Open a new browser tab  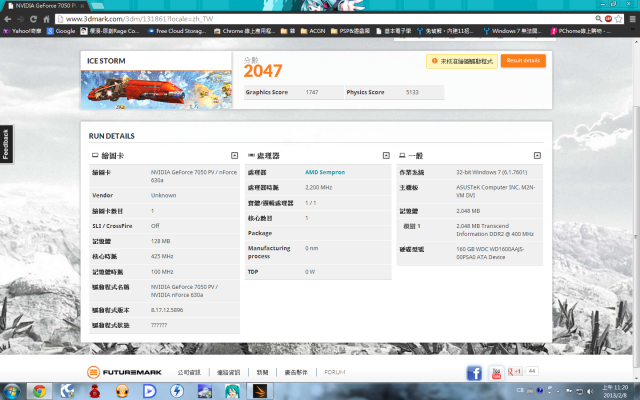click(97, 6)
